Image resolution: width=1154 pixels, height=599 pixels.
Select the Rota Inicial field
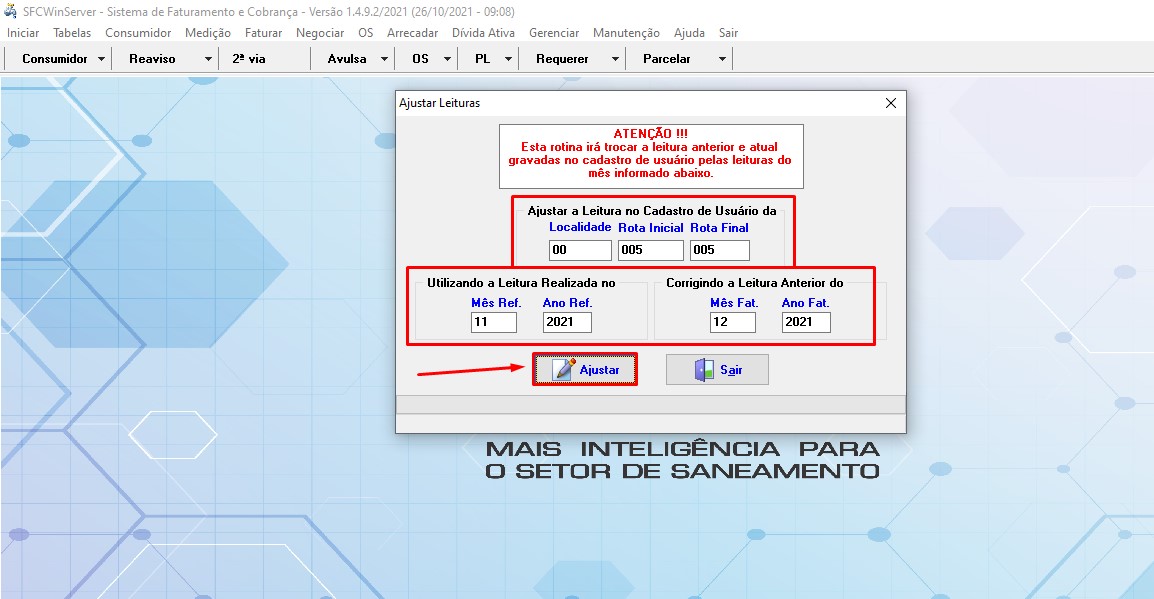pos(650,250)
